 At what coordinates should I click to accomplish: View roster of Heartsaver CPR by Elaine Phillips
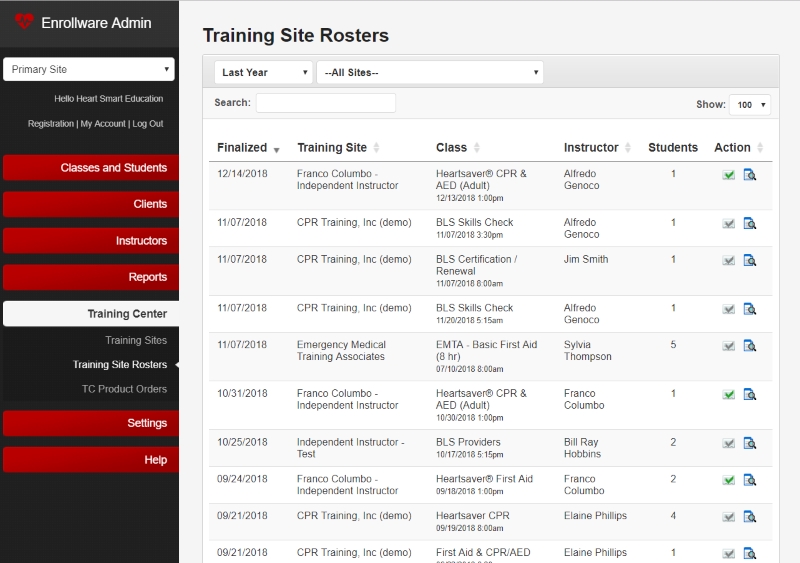(x=749, y=517)
